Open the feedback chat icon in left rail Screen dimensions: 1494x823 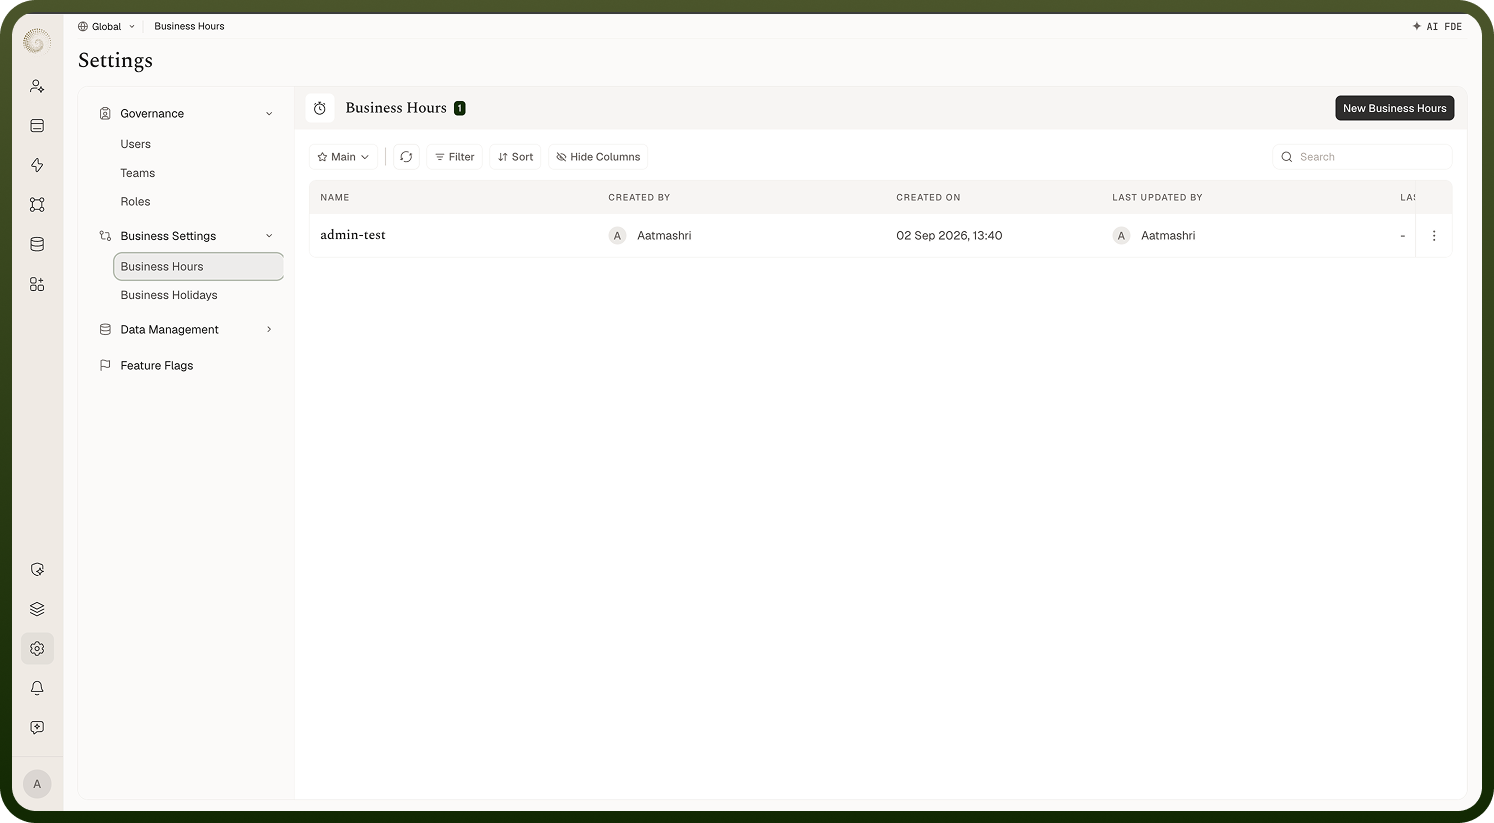[x=37, y=728]
